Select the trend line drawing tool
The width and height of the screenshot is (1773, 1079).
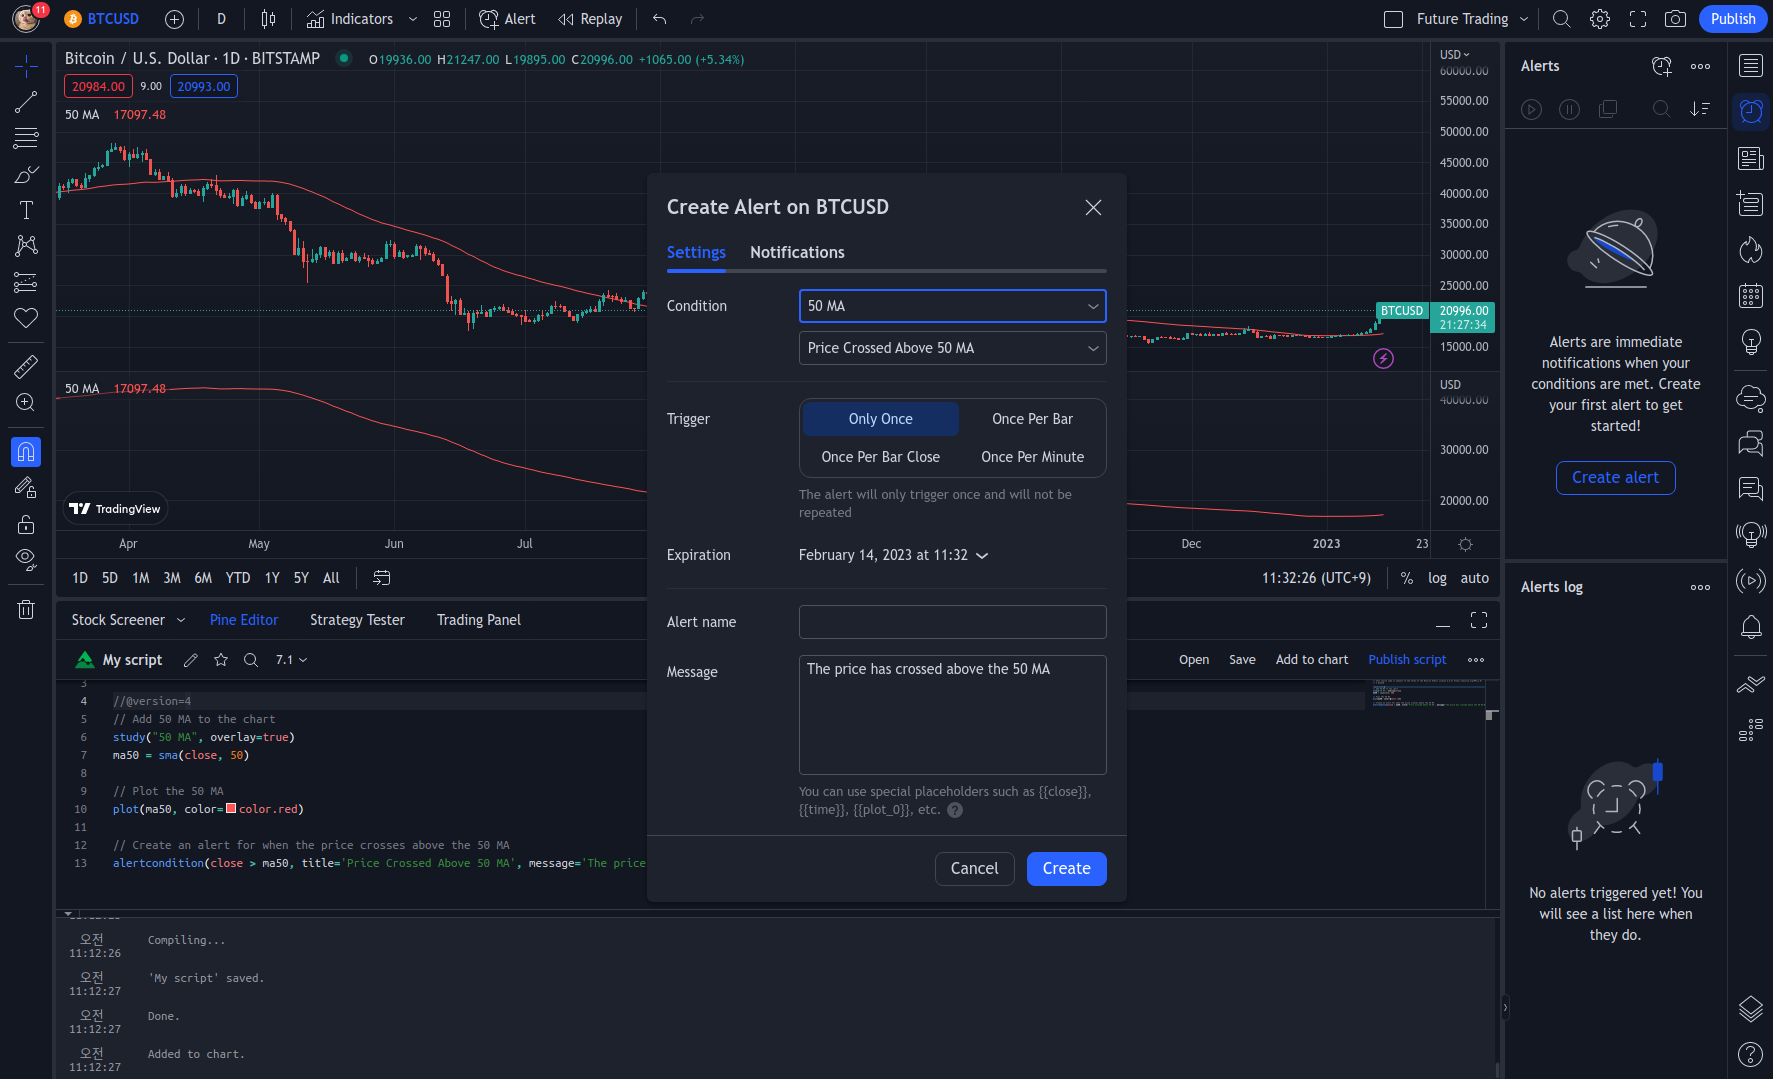(x=26, y=102)
